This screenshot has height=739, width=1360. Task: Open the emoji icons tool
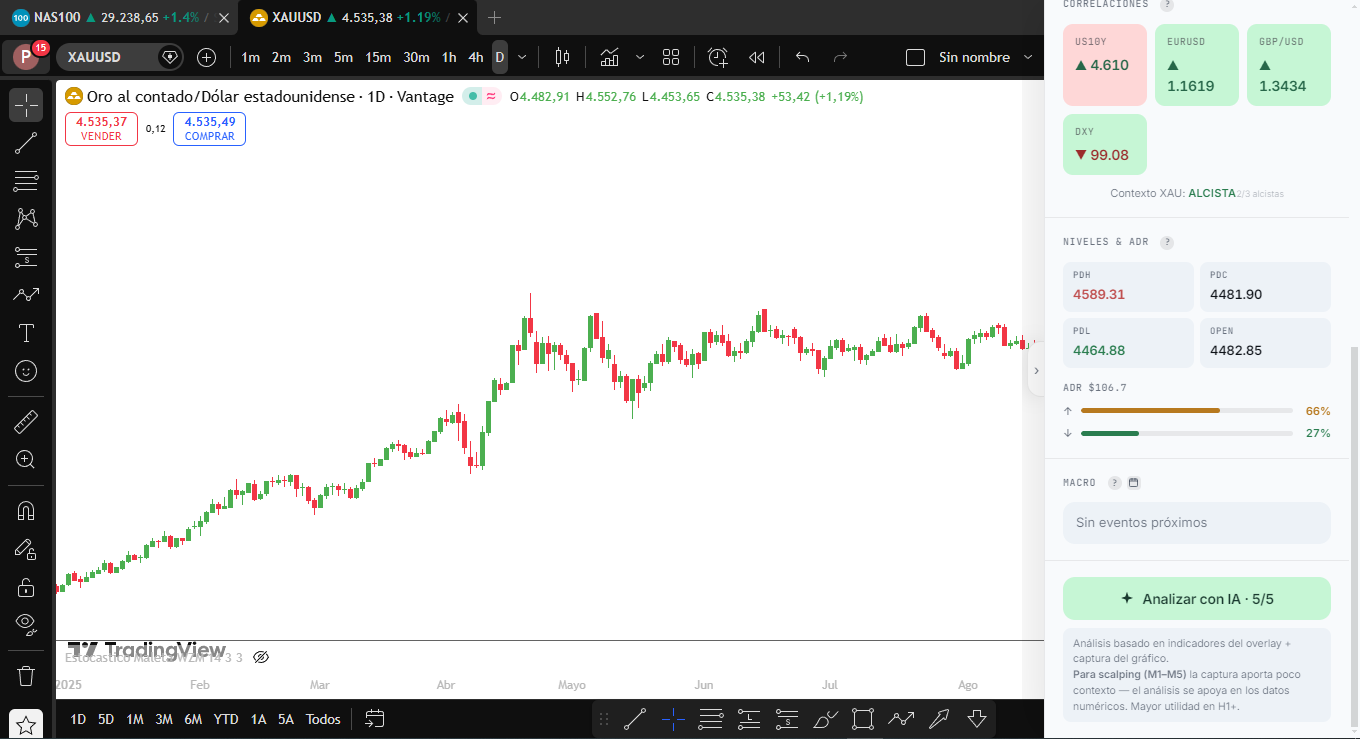(x=26, y=371)
